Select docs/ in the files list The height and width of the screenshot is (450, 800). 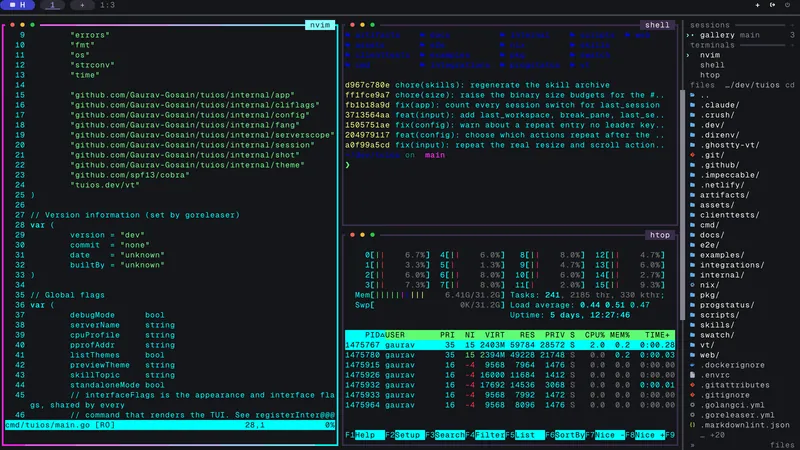tap(712, 235)
